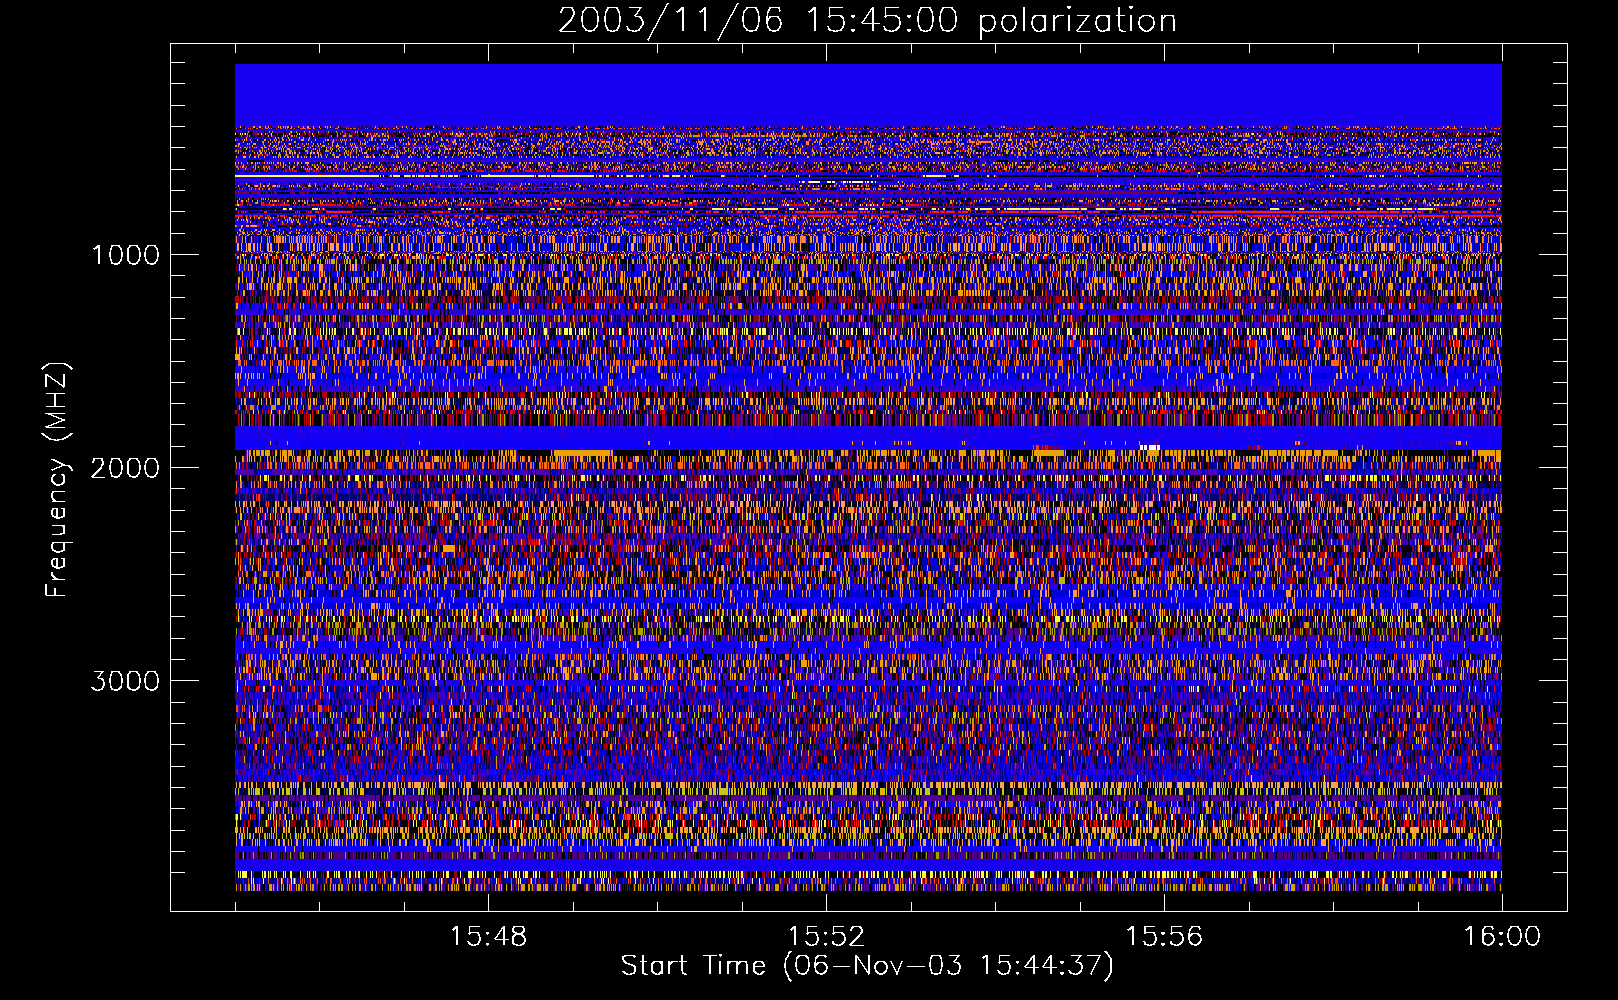Image resolution: width=1618 pixels, height=1000 pixels.
Task: Click the 16:00 time tick label
Action: (1502, 937)
